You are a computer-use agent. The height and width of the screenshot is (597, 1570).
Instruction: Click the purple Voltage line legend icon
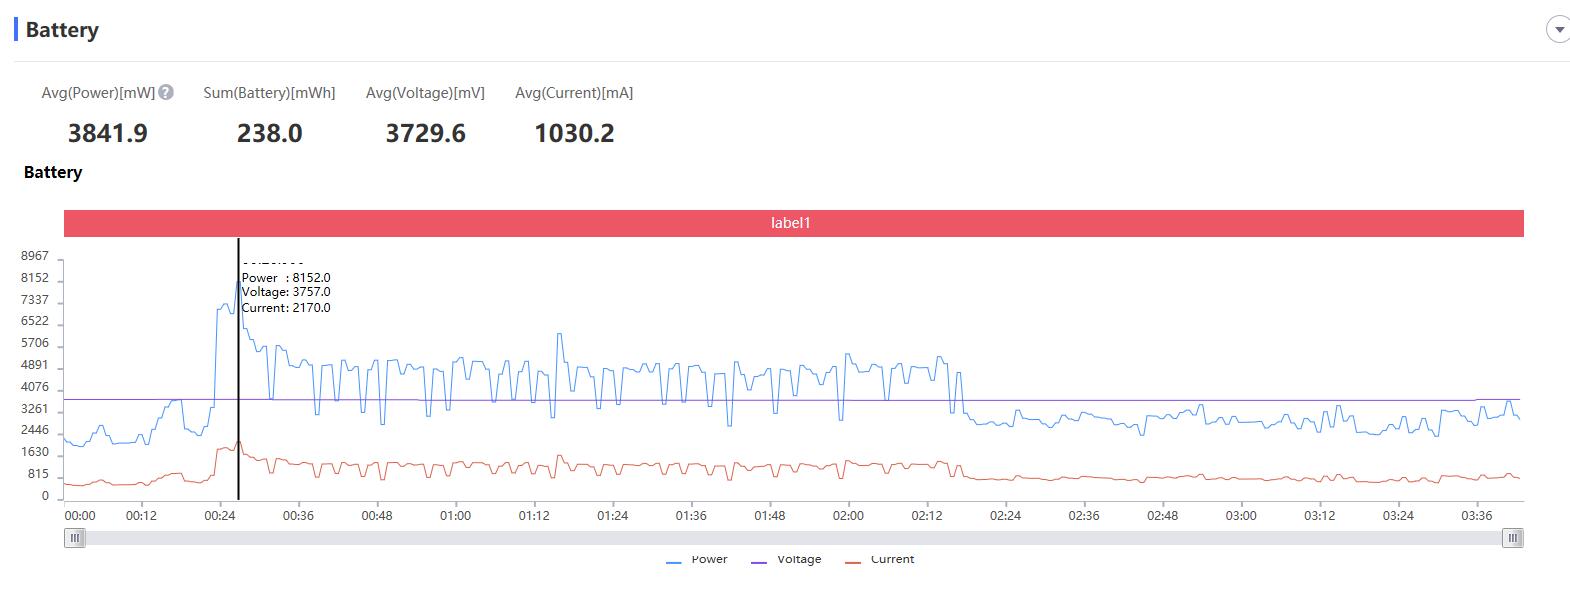click(x=759, y=562)
